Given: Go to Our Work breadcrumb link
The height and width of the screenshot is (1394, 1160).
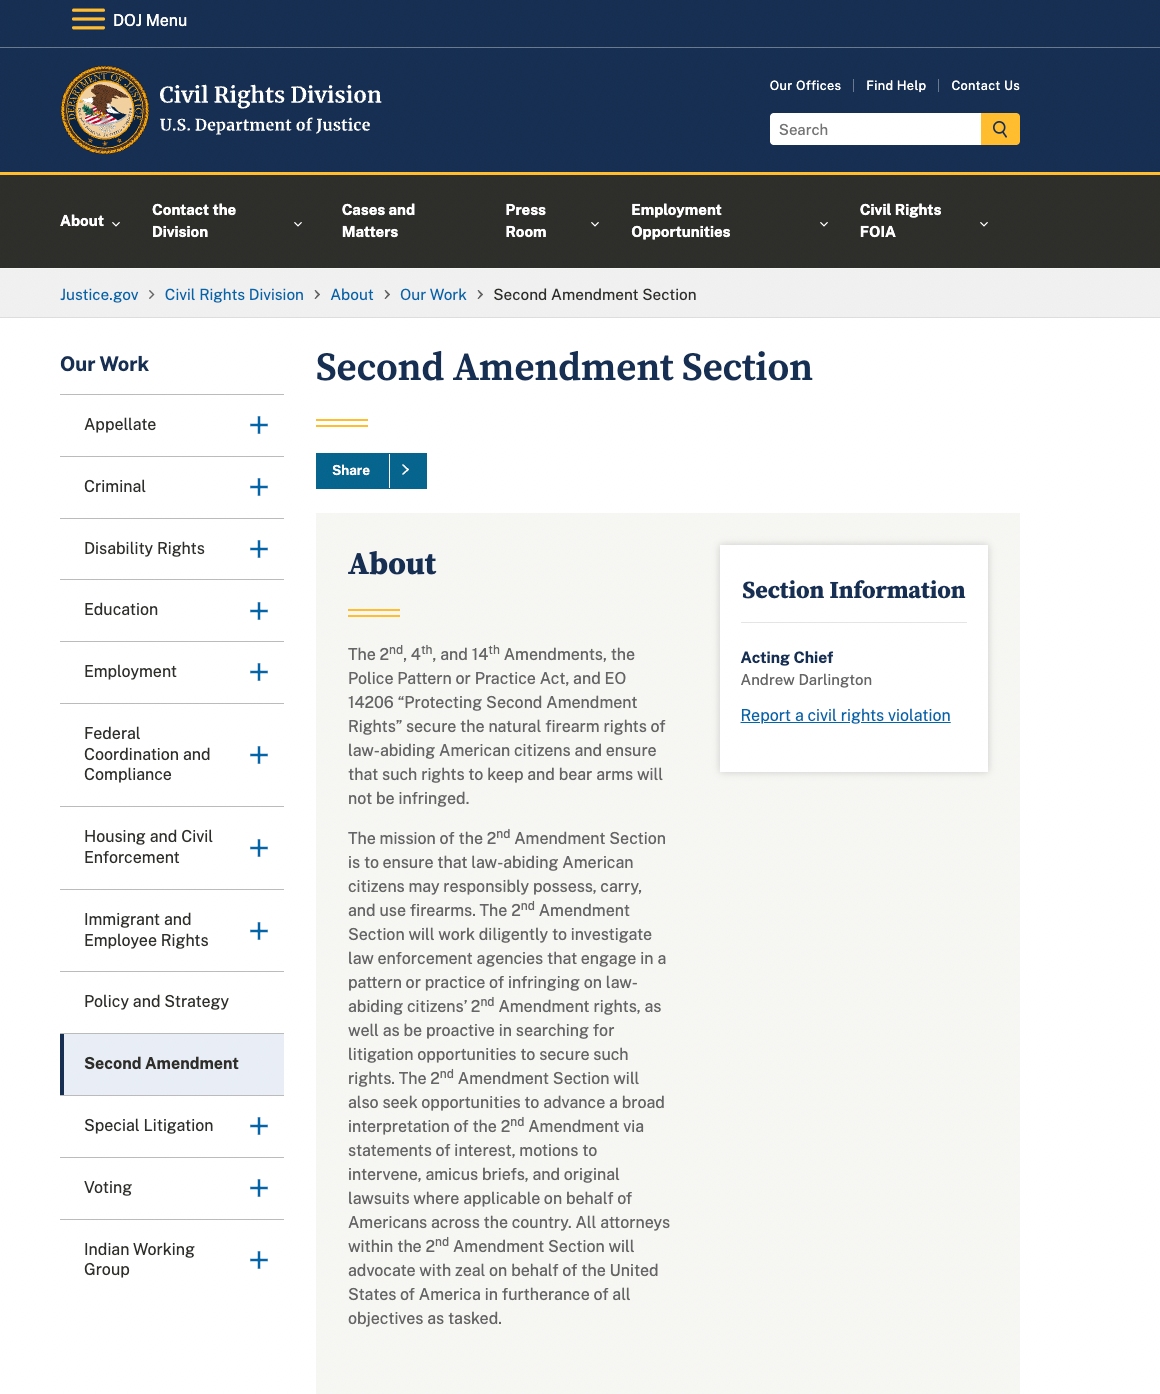Looking at the screenshot, I should [x=433, y=294].
